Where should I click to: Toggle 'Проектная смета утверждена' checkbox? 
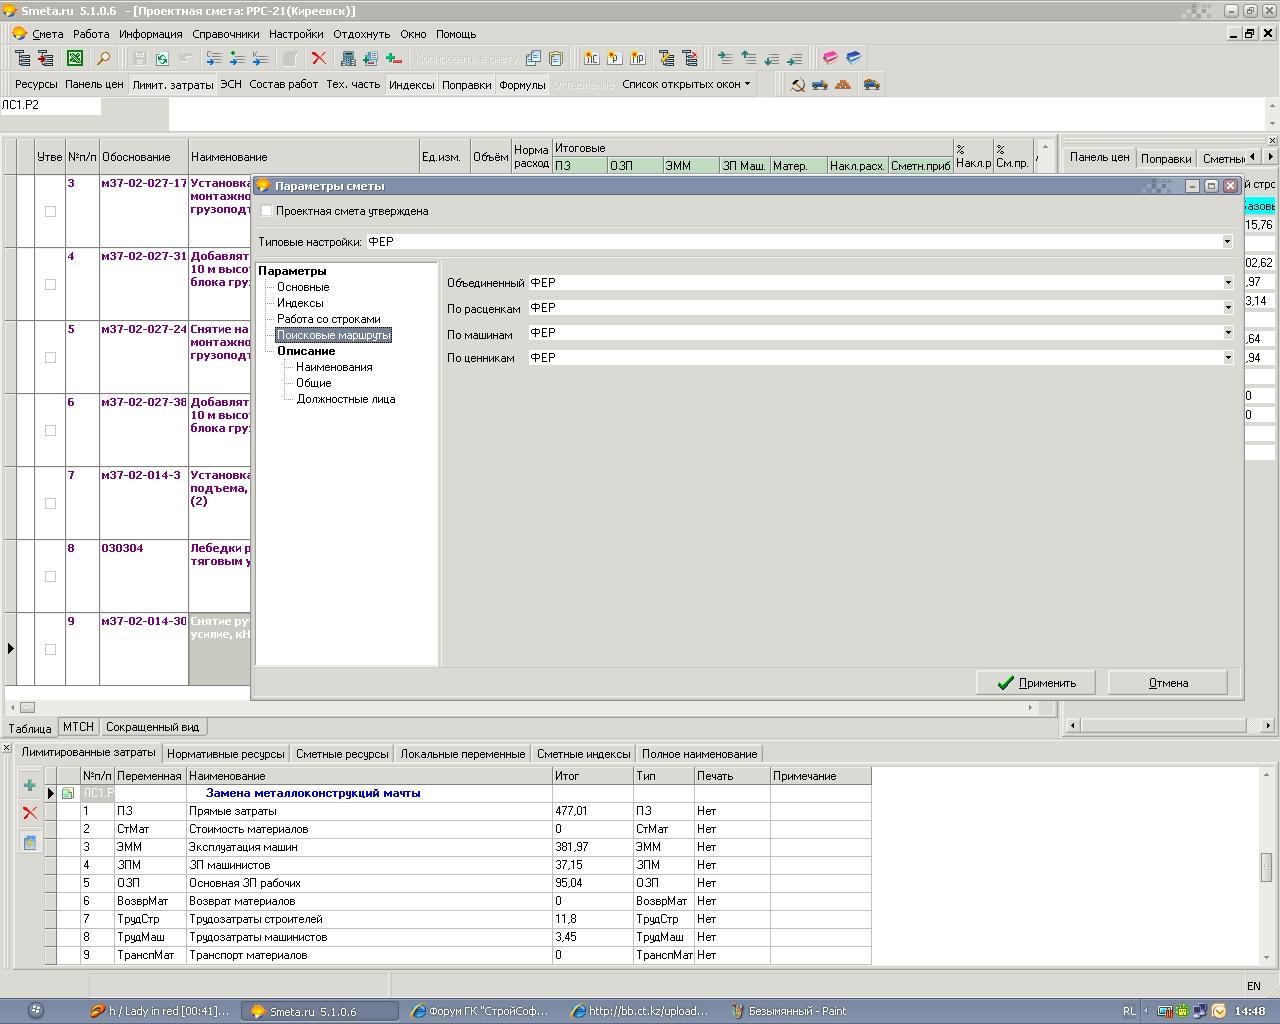pyautogui.click(x=266, y=211)
